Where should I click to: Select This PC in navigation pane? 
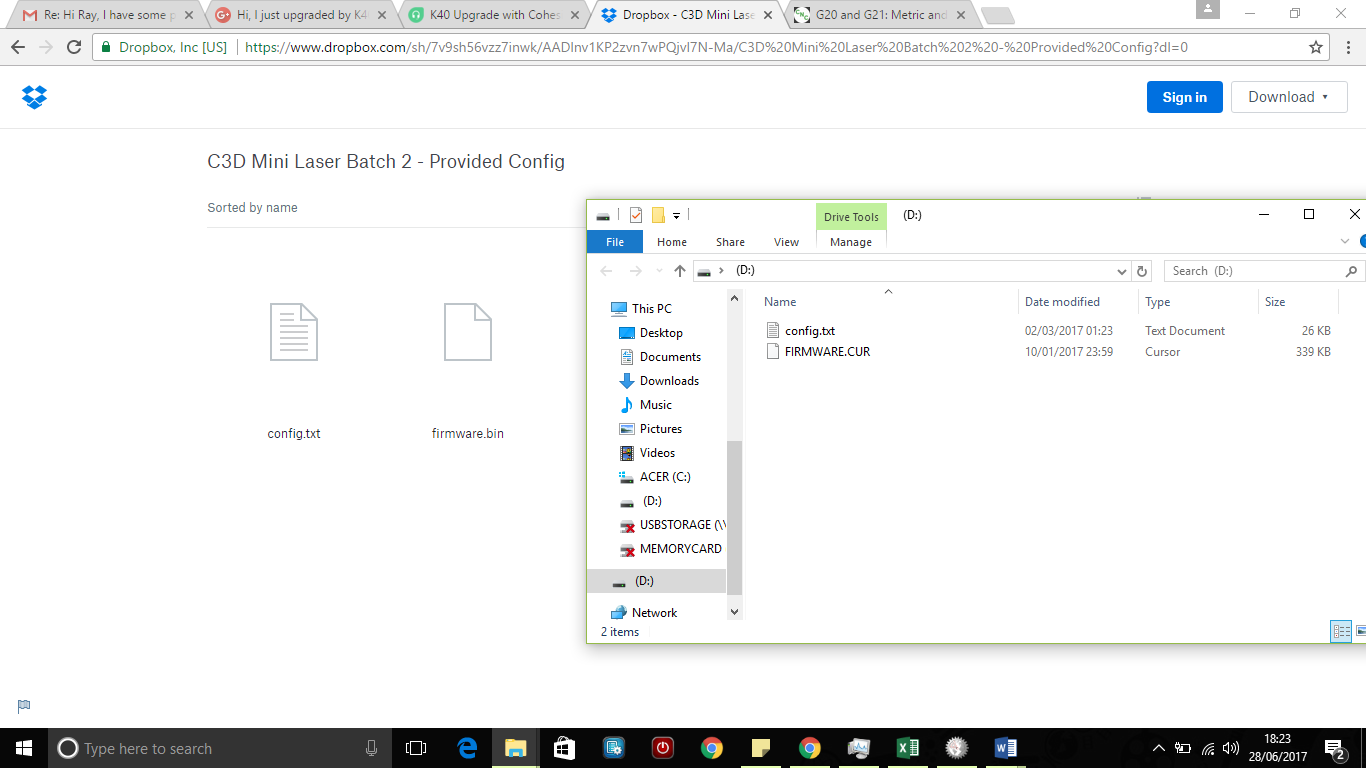coord(641,309)
